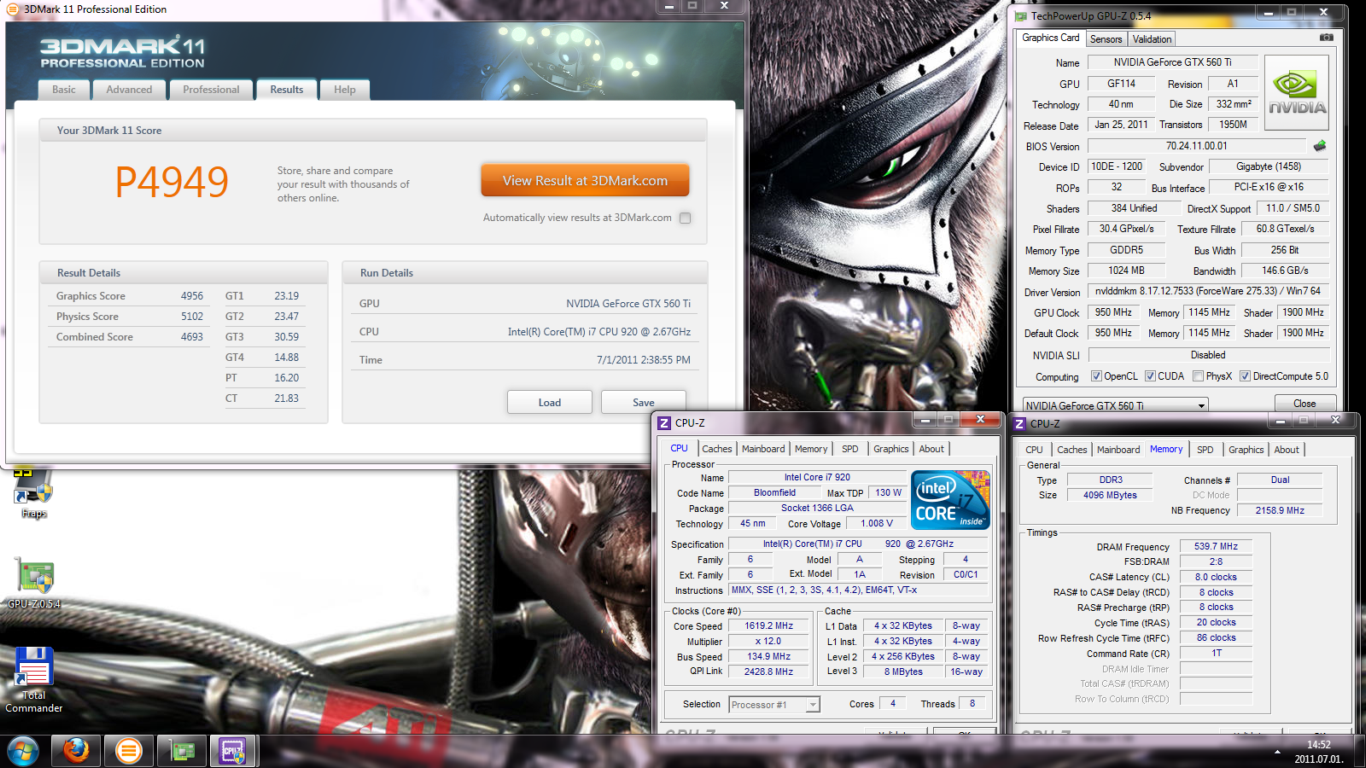
Task: Switch to the Basic tab in 3DMark
Action: click(64, 90)
